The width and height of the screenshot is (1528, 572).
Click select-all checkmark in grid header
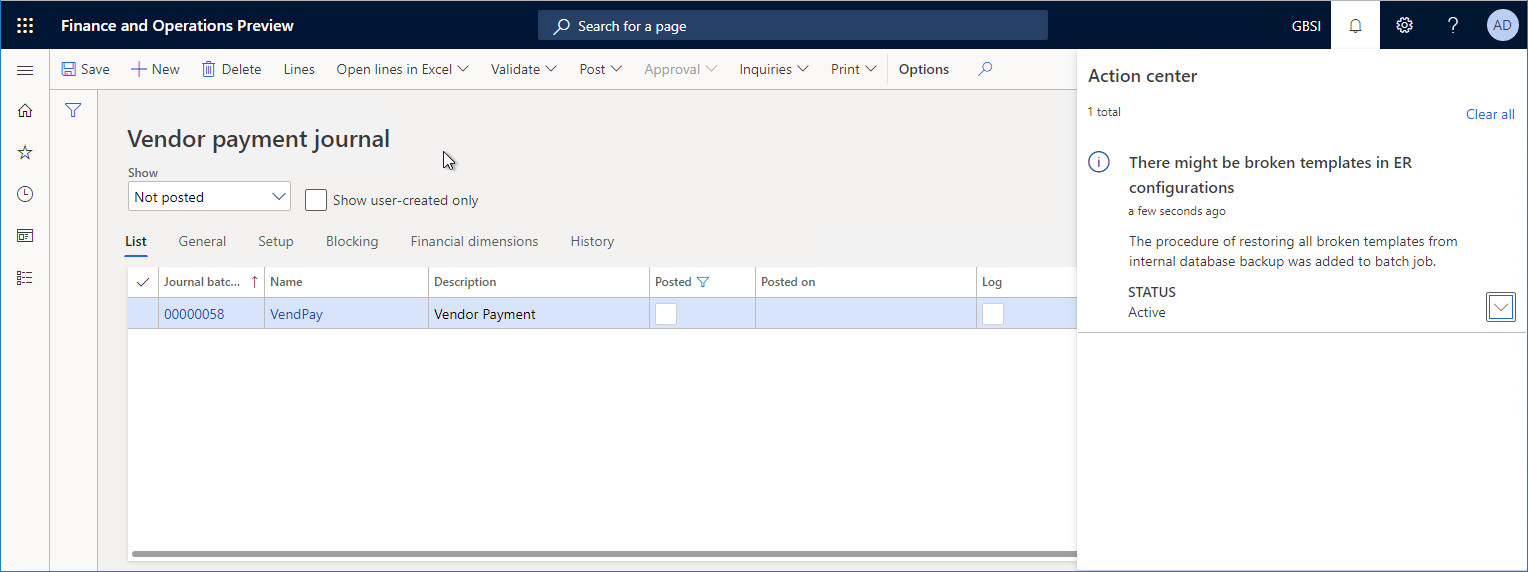click(143, 282)
